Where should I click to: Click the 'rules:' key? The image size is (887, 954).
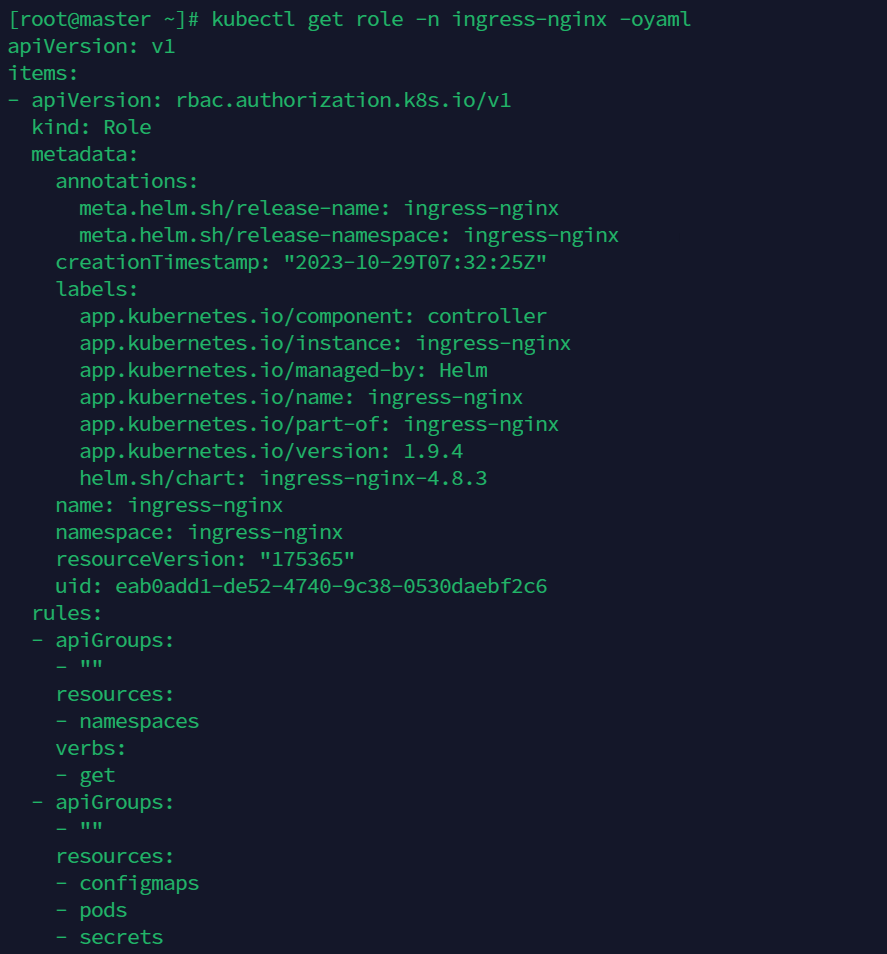tap(67, 613)
